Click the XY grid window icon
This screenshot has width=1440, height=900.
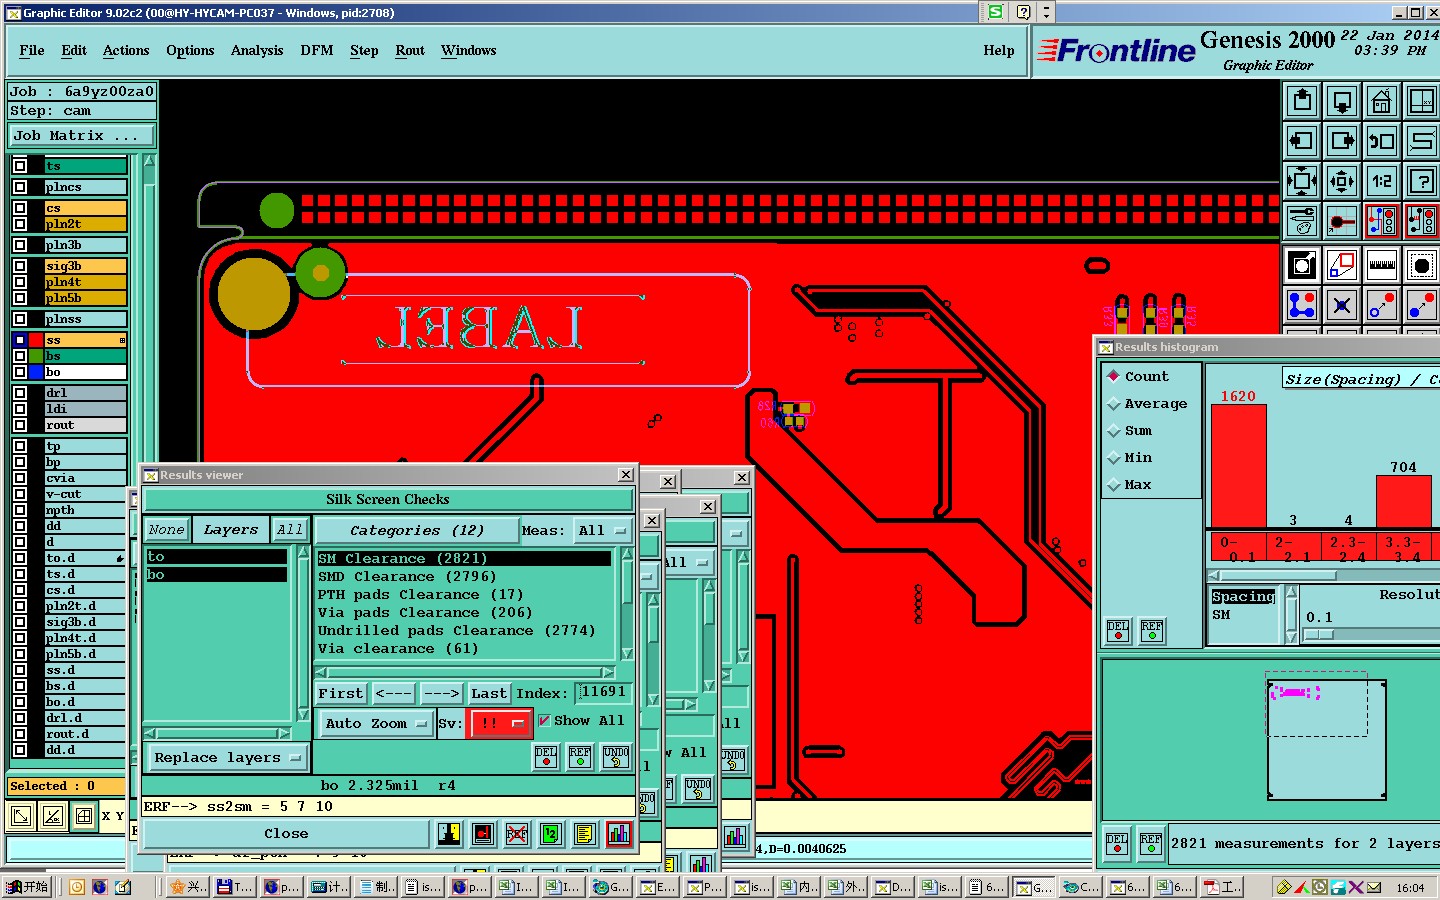1422,101
